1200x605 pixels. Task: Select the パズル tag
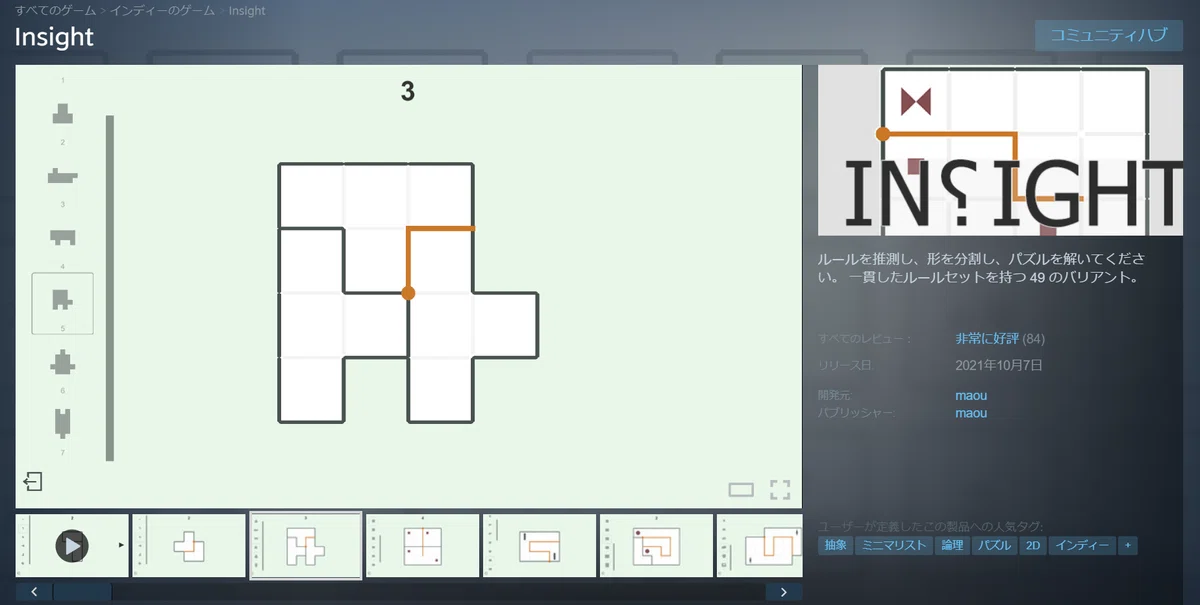(x=995, y=546)
